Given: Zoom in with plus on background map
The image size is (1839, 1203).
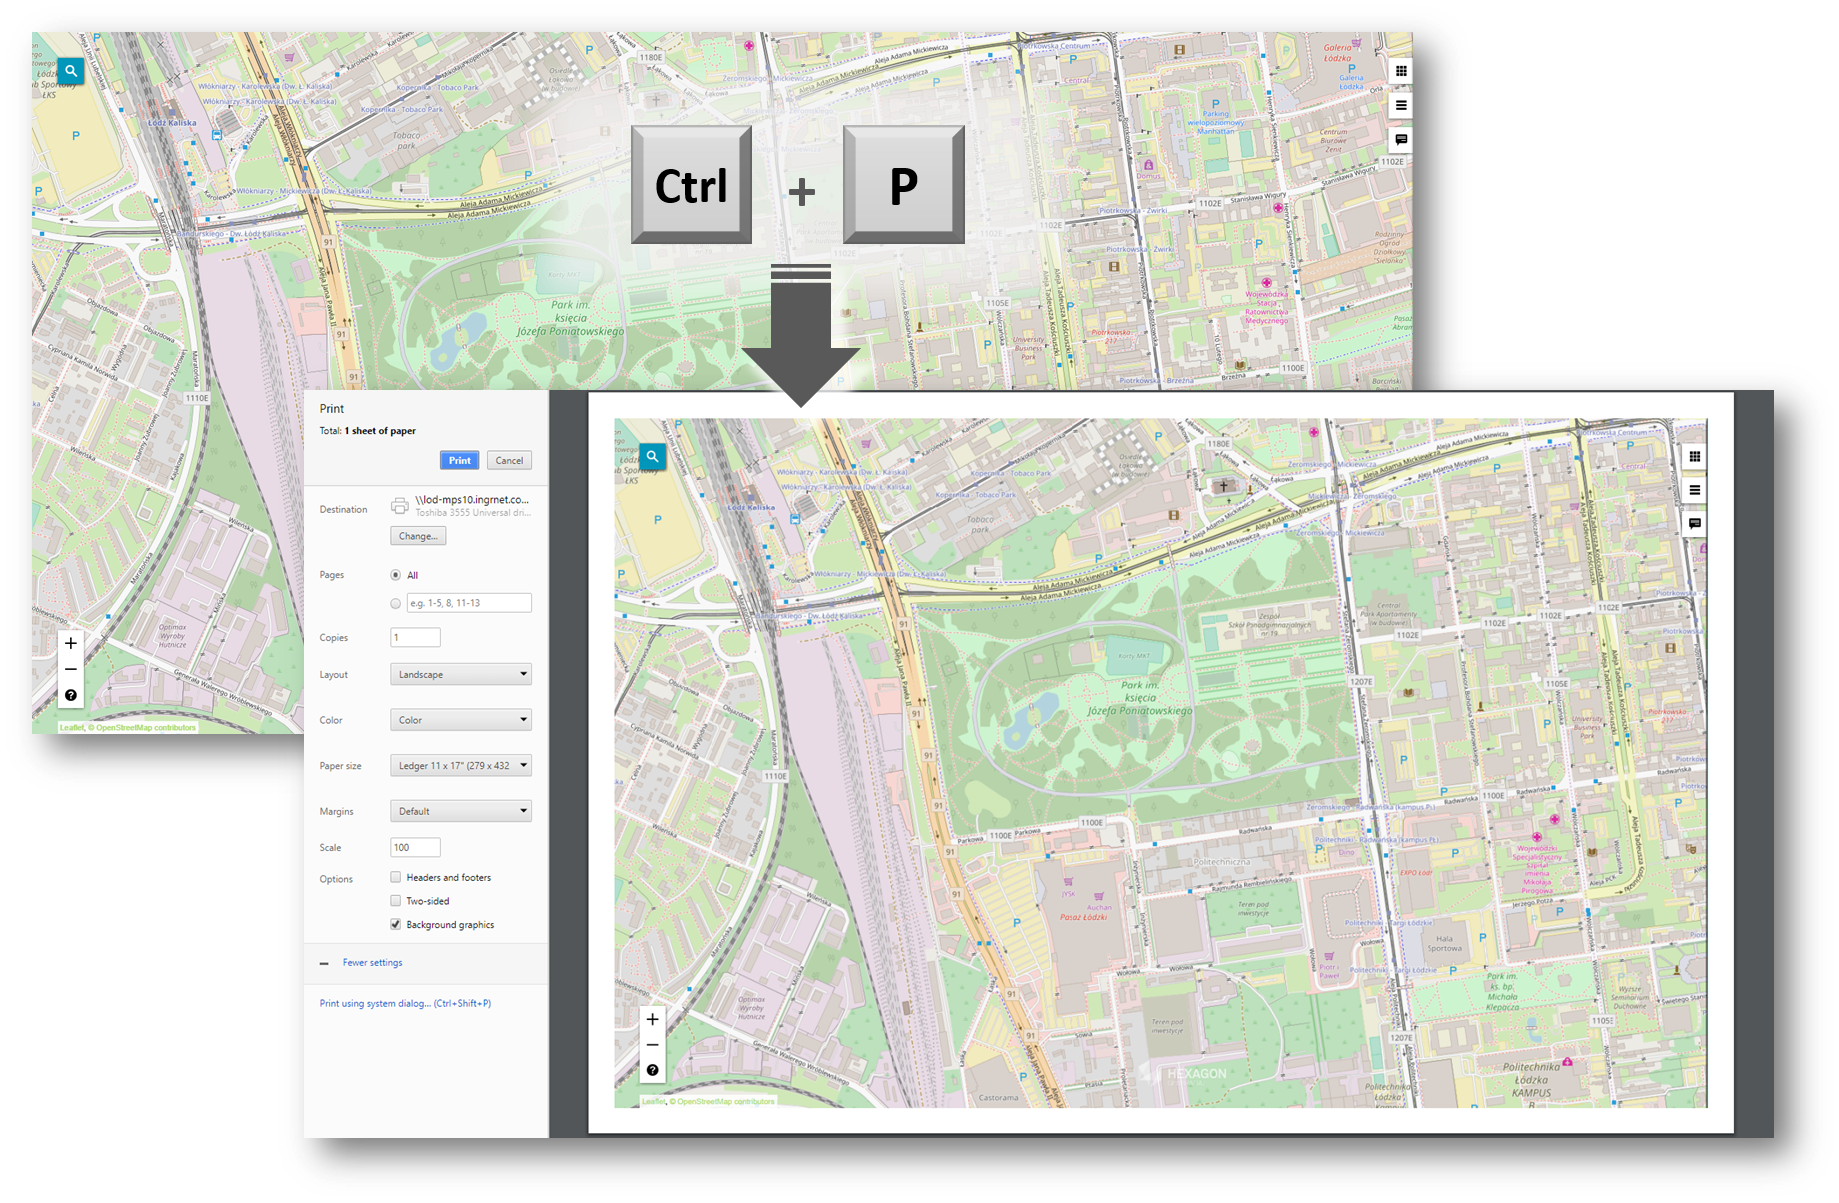Looking at the screenshot, I should click(x=70, y=643).
